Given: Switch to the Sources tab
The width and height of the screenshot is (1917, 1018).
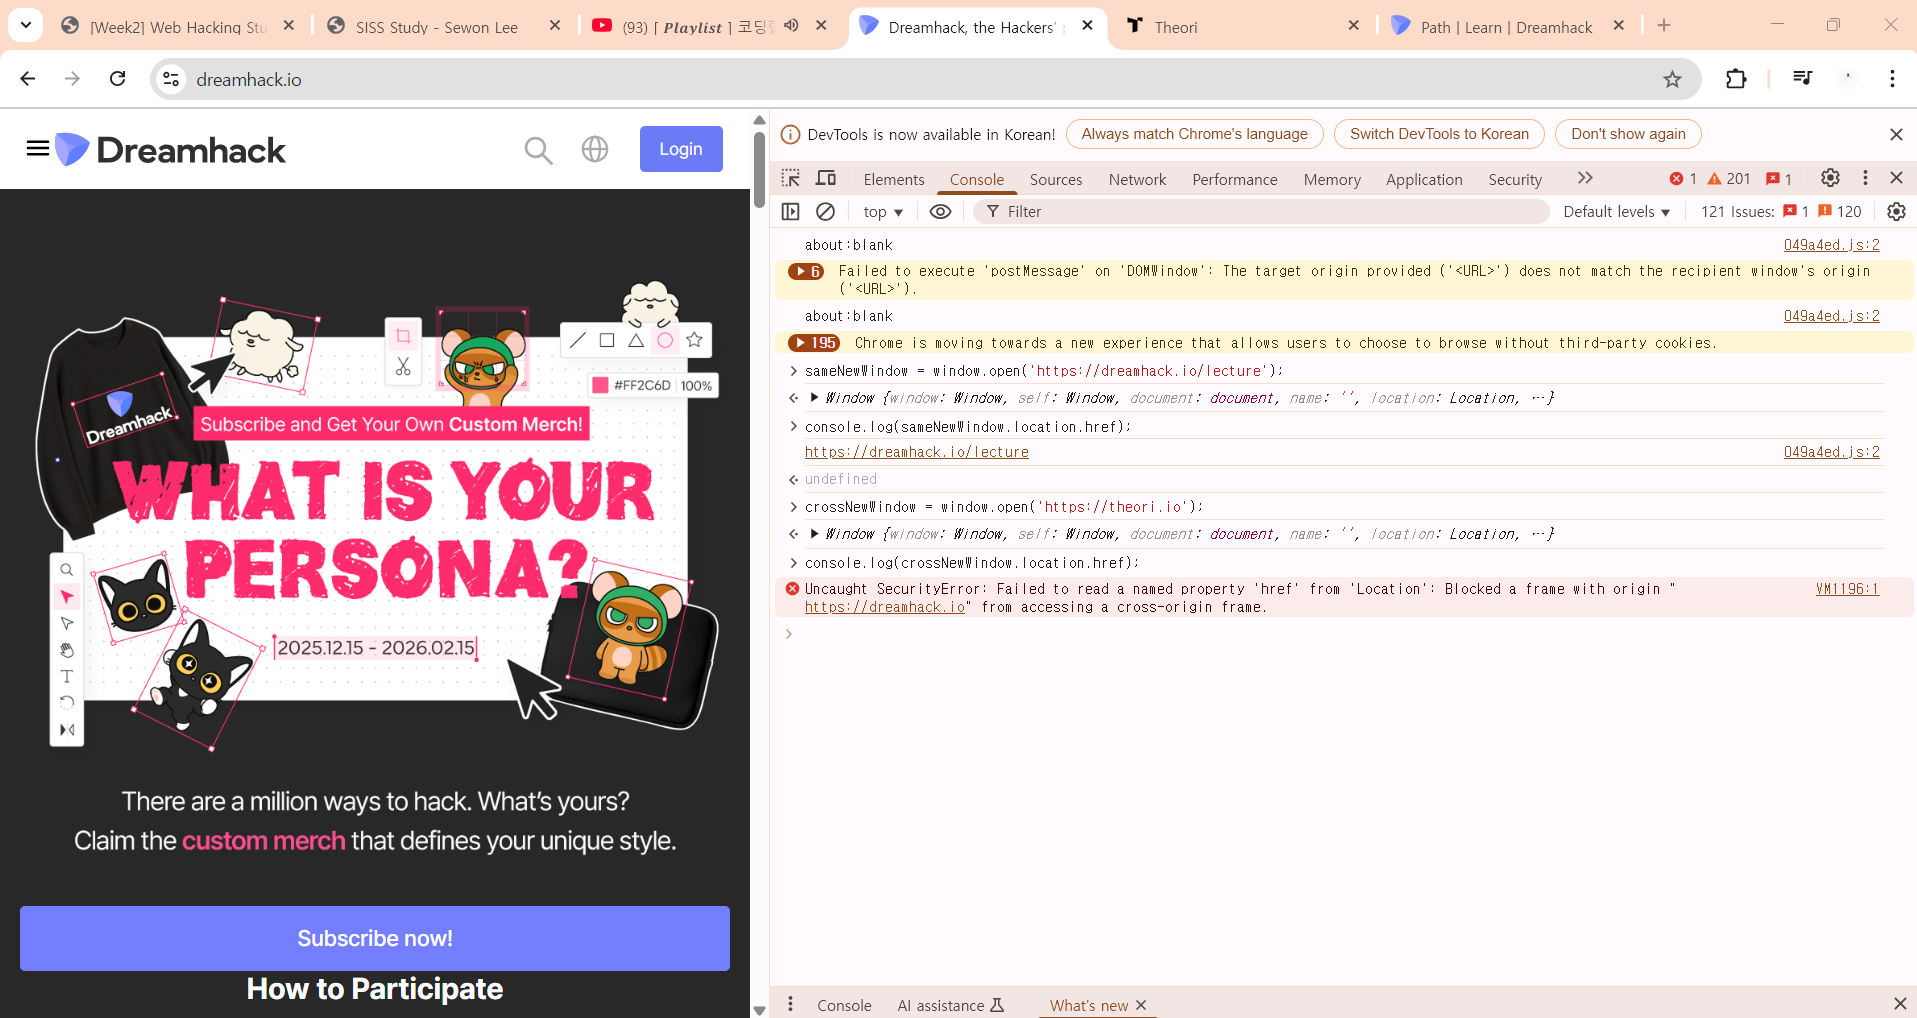Looking at the screenshot, I should 1055,179.
